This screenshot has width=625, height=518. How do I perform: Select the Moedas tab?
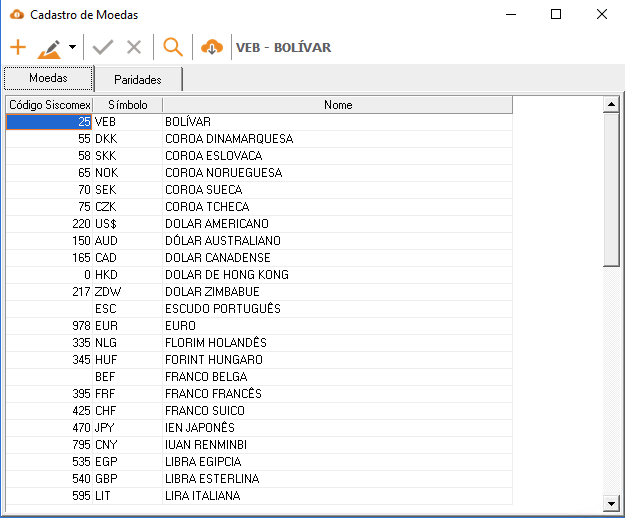coord(48,78)
